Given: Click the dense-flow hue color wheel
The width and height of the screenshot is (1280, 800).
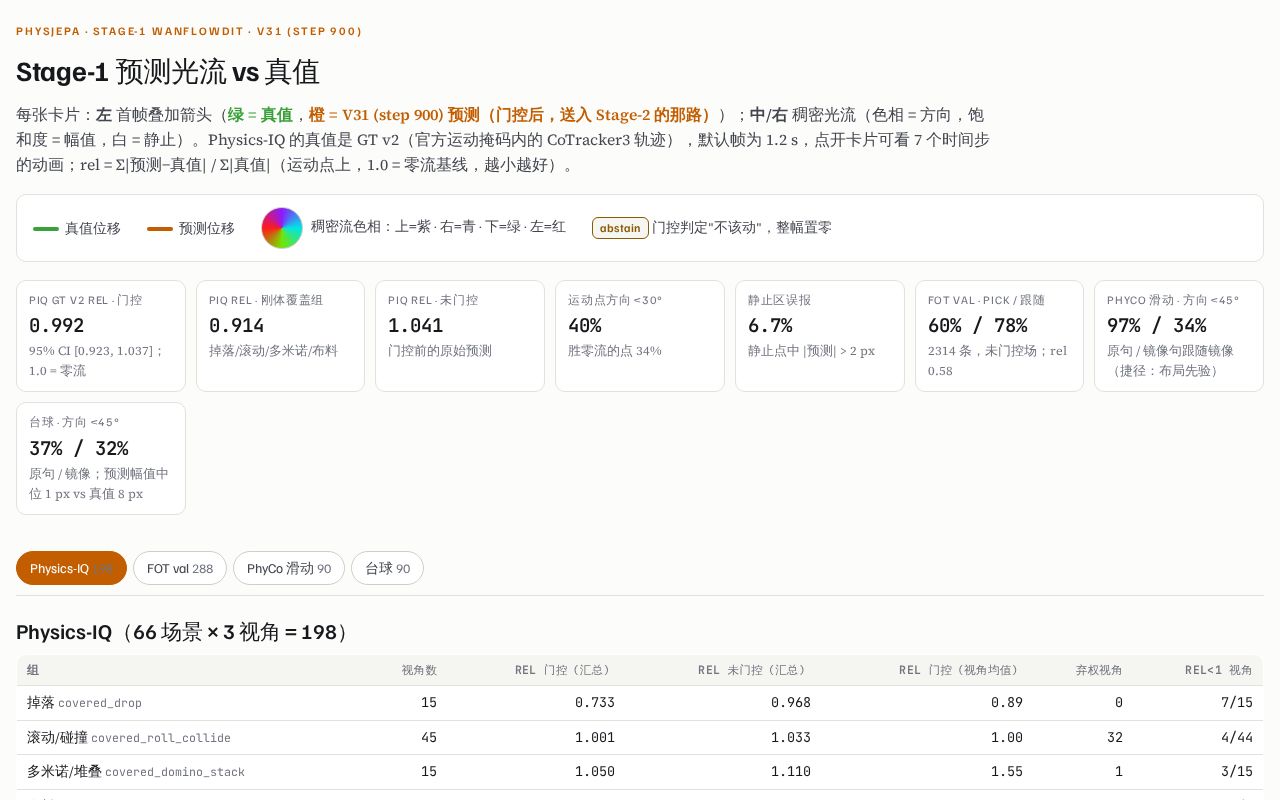Looking at the screenshot, I should (x=282, y=228).
